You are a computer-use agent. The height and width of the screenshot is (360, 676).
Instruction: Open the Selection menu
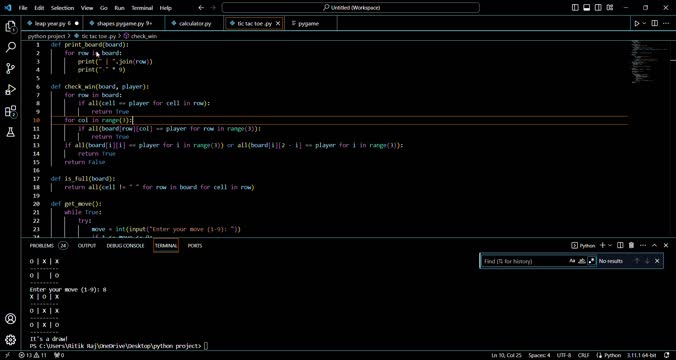(x=63, y=8)
